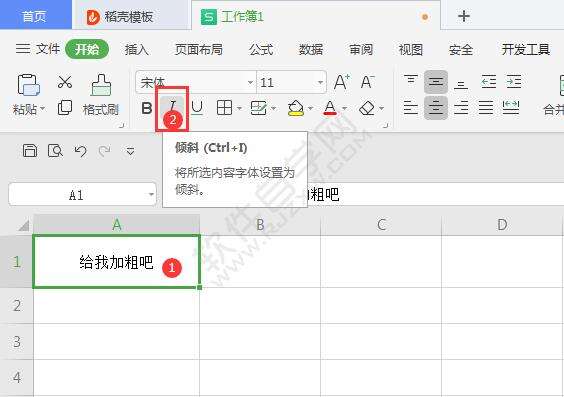
Task: Select row 2 header
Action: coord(17,306)
